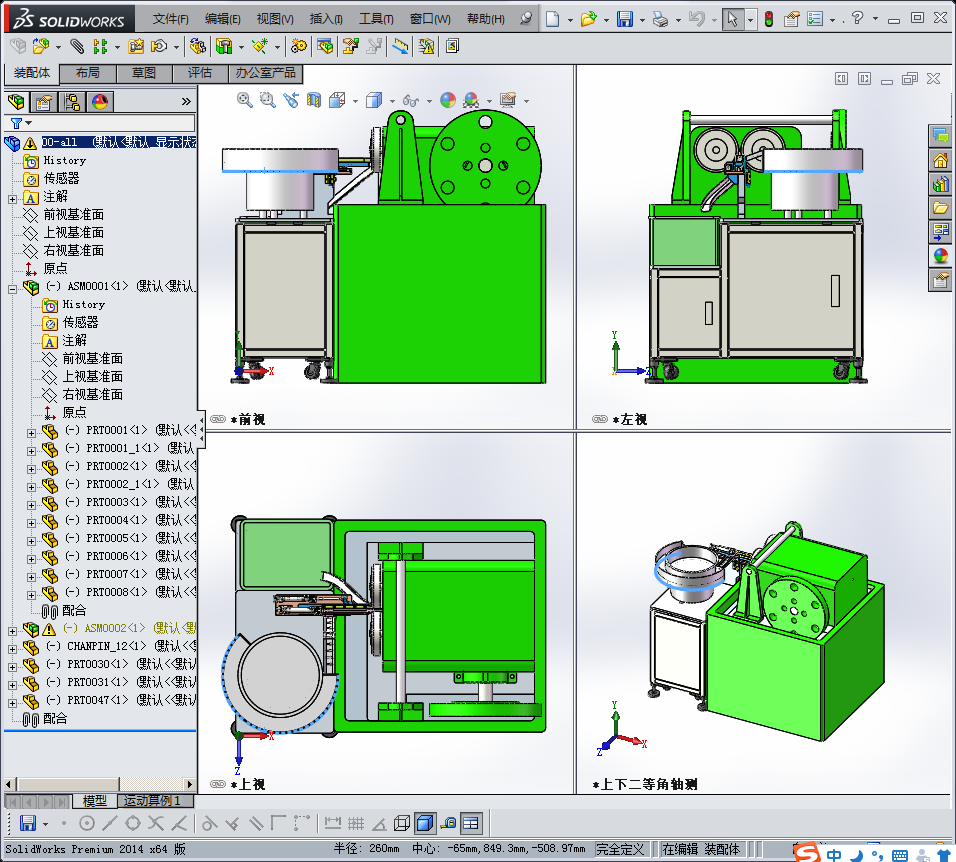
Task: Click the Insert Components icon
Action: pyautogui.click(x=40, y=46)
